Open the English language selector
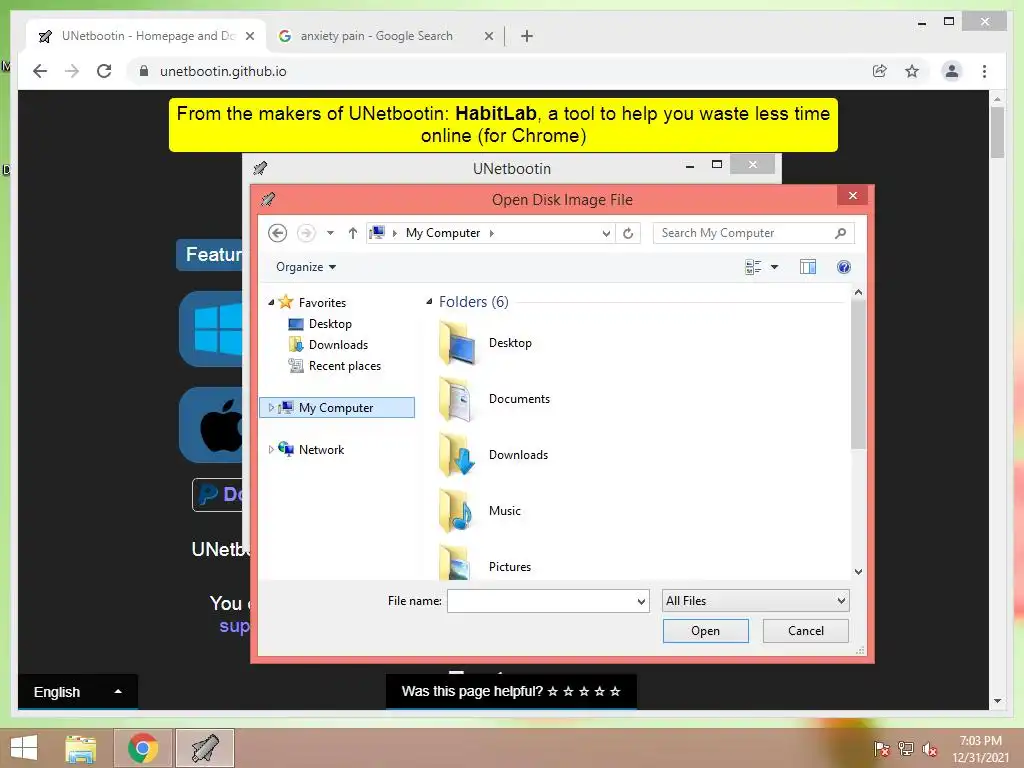 78,692
